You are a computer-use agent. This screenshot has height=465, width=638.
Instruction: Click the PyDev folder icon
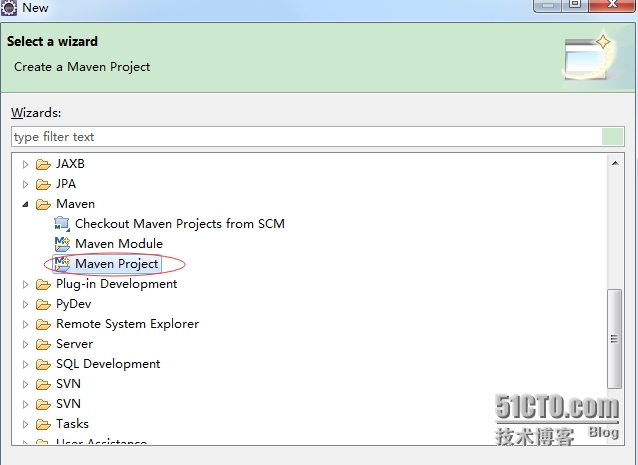43,304
